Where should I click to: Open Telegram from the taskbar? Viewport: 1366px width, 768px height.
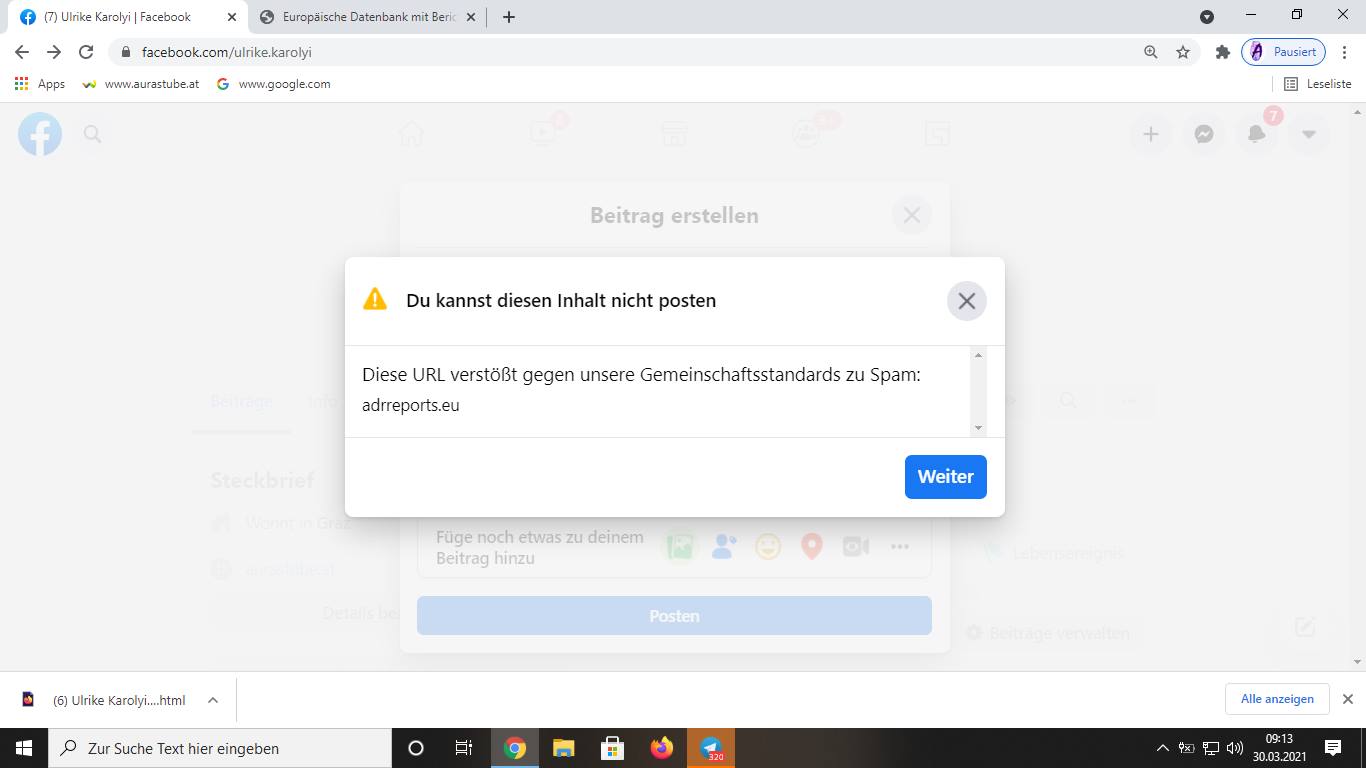(x=711, y=748)
